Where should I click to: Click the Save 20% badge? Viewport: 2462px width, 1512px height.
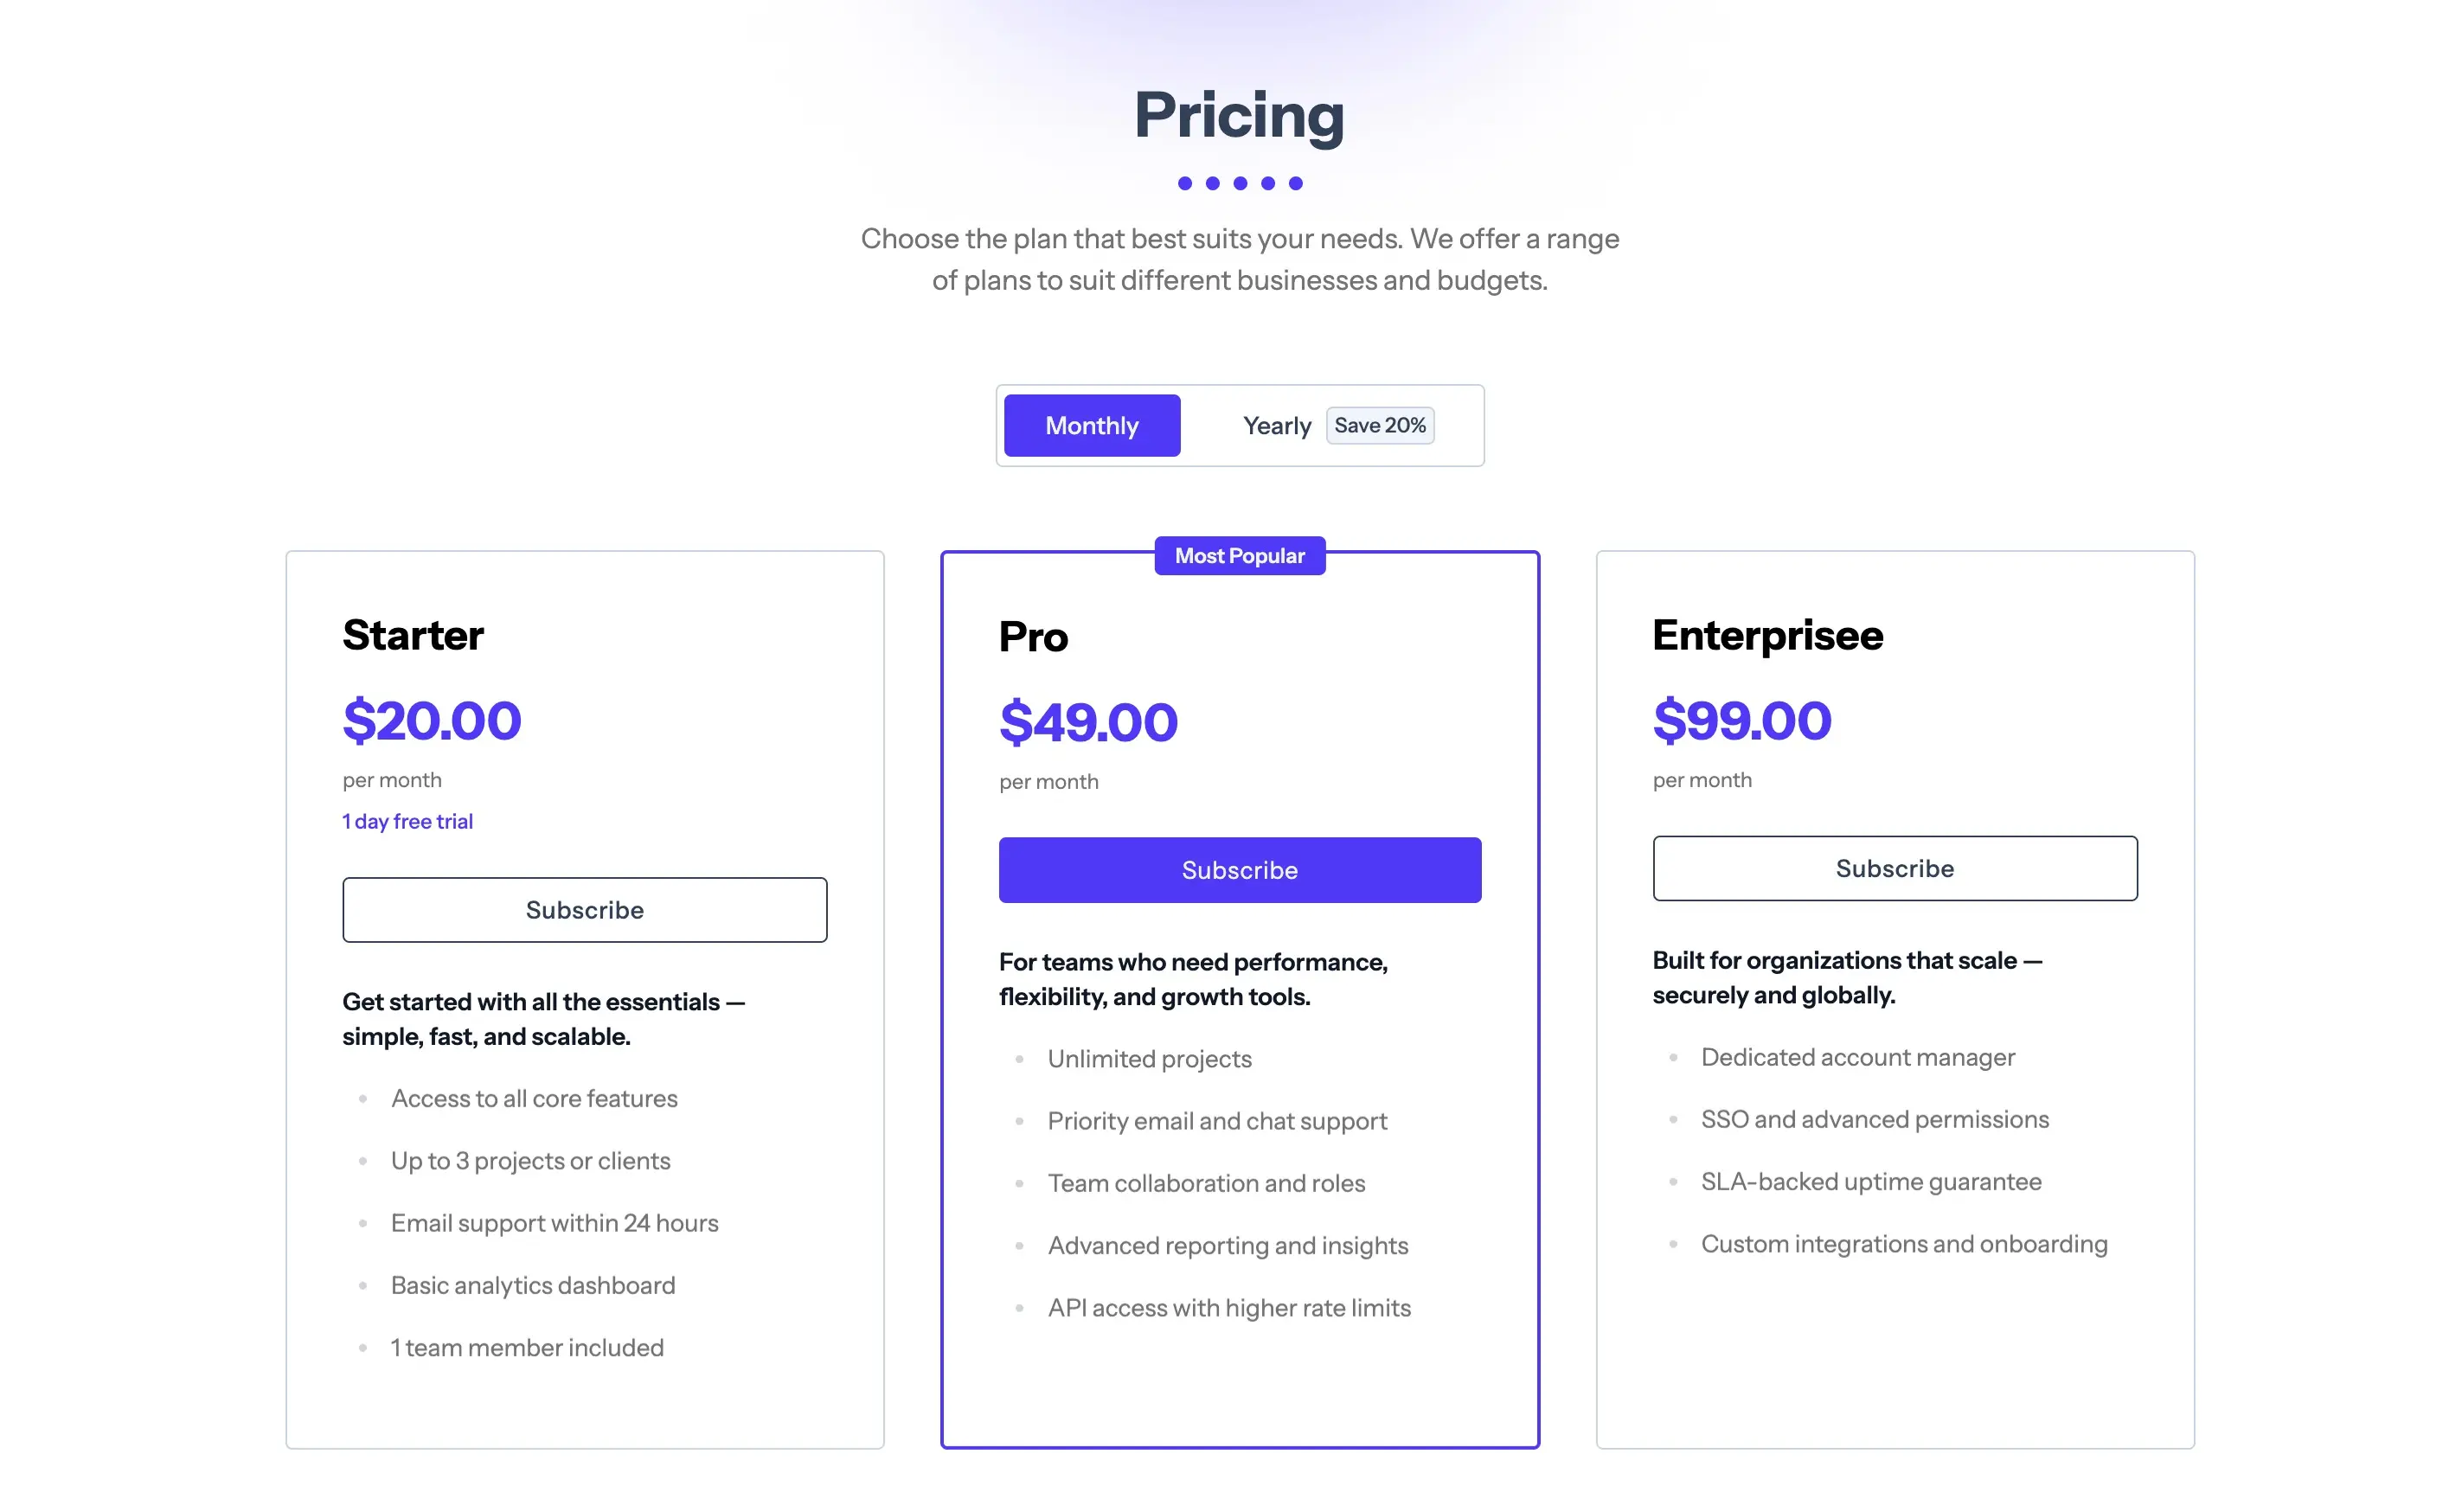pyautogui.click(x=1379, y=425)
